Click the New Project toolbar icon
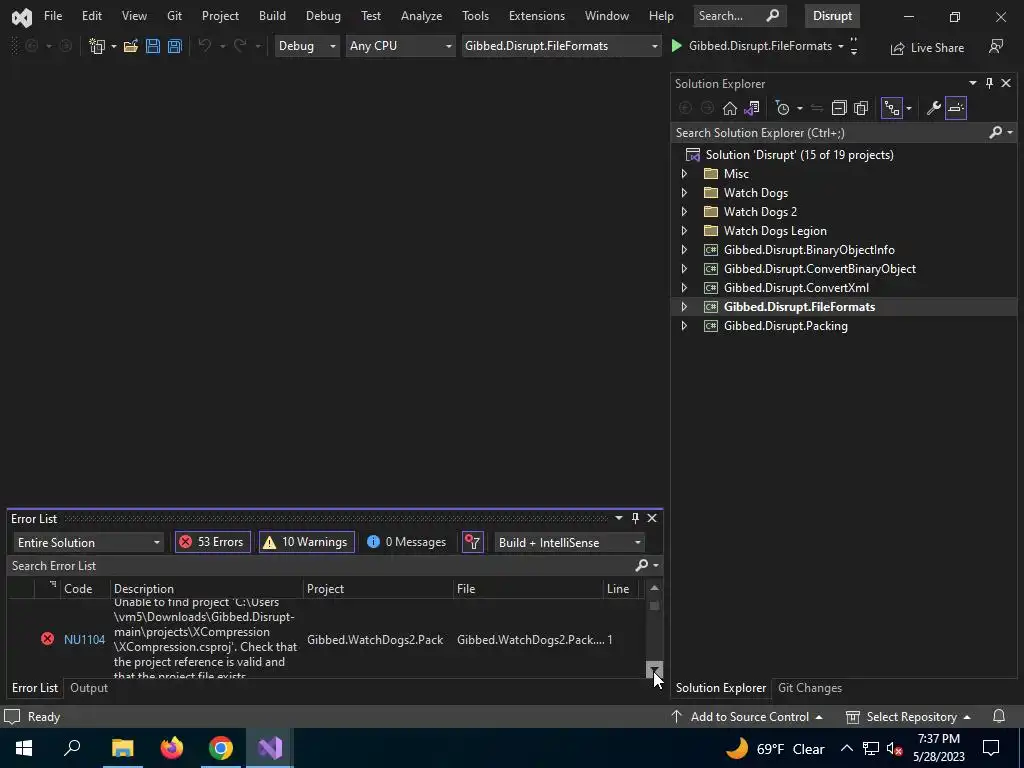Viewport: 1024px width, 768px height. (97, 46)
